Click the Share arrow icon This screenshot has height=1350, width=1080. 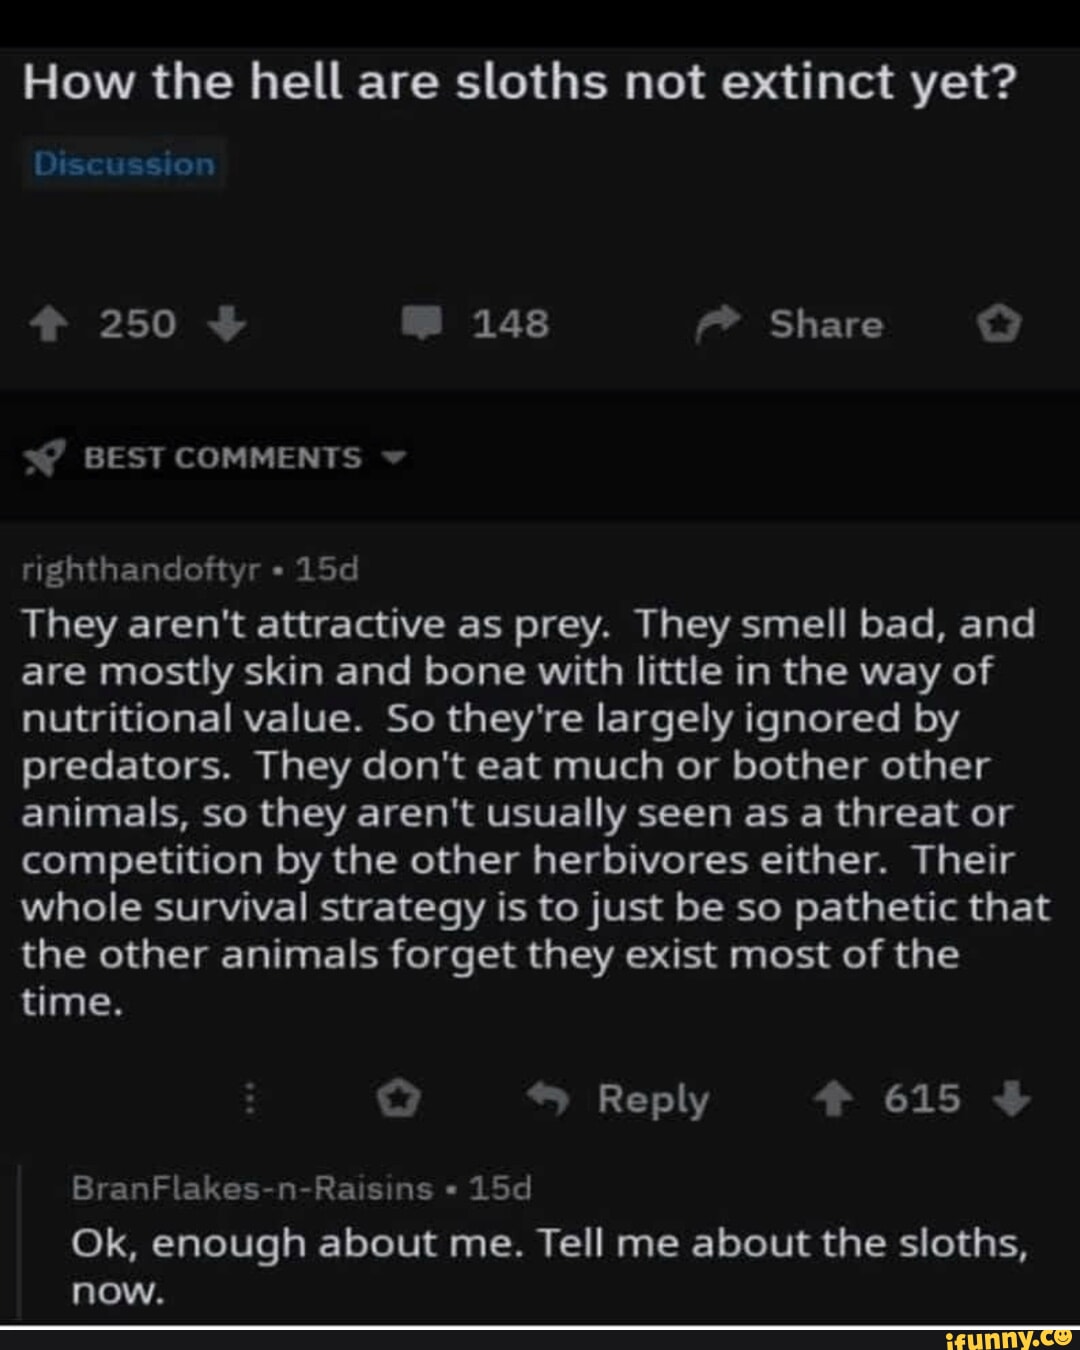(x=715, y=326)
